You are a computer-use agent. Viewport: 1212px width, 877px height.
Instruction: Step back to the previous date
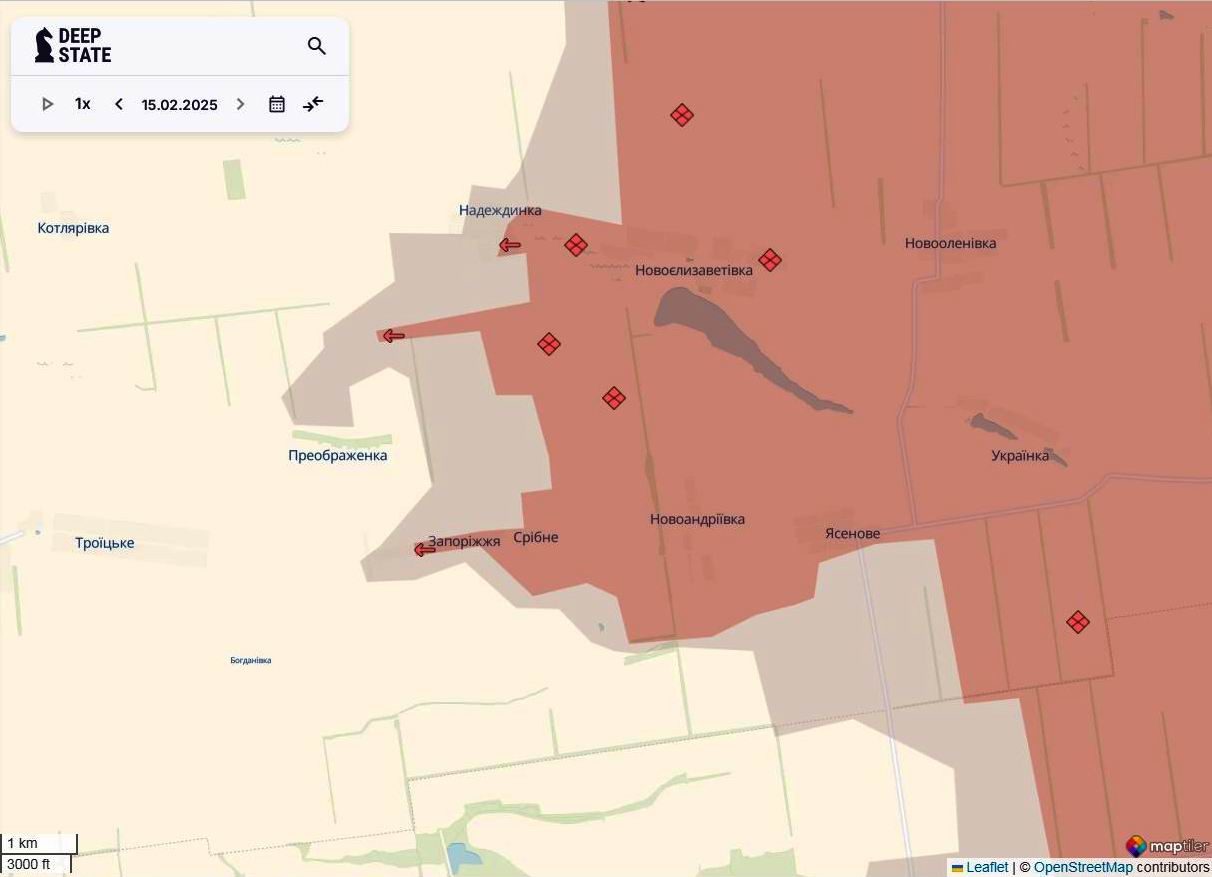pos(118,103)
